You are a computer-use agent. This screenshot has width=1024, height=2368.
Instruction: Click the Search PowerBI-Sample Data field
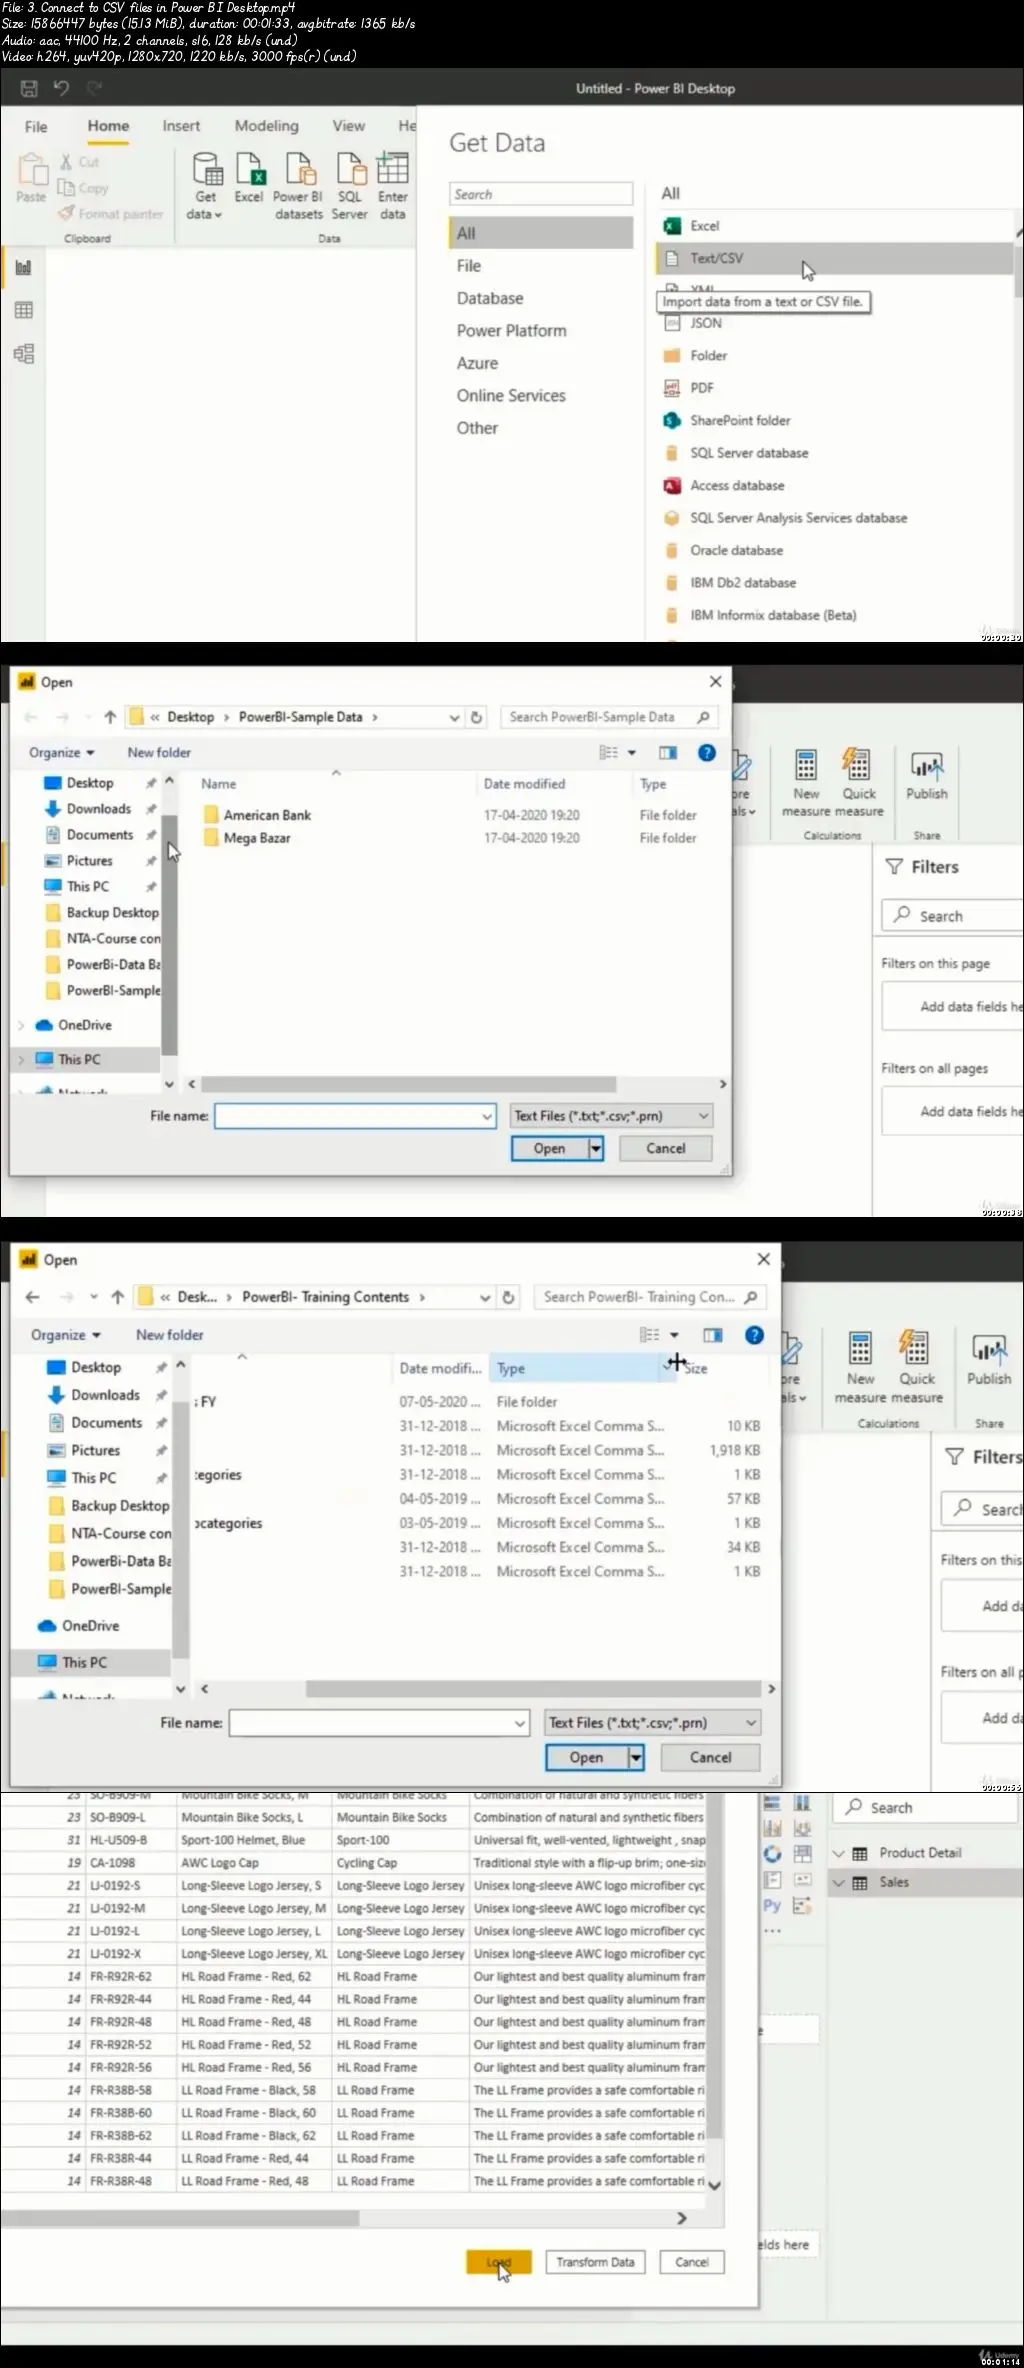(609, 717)
